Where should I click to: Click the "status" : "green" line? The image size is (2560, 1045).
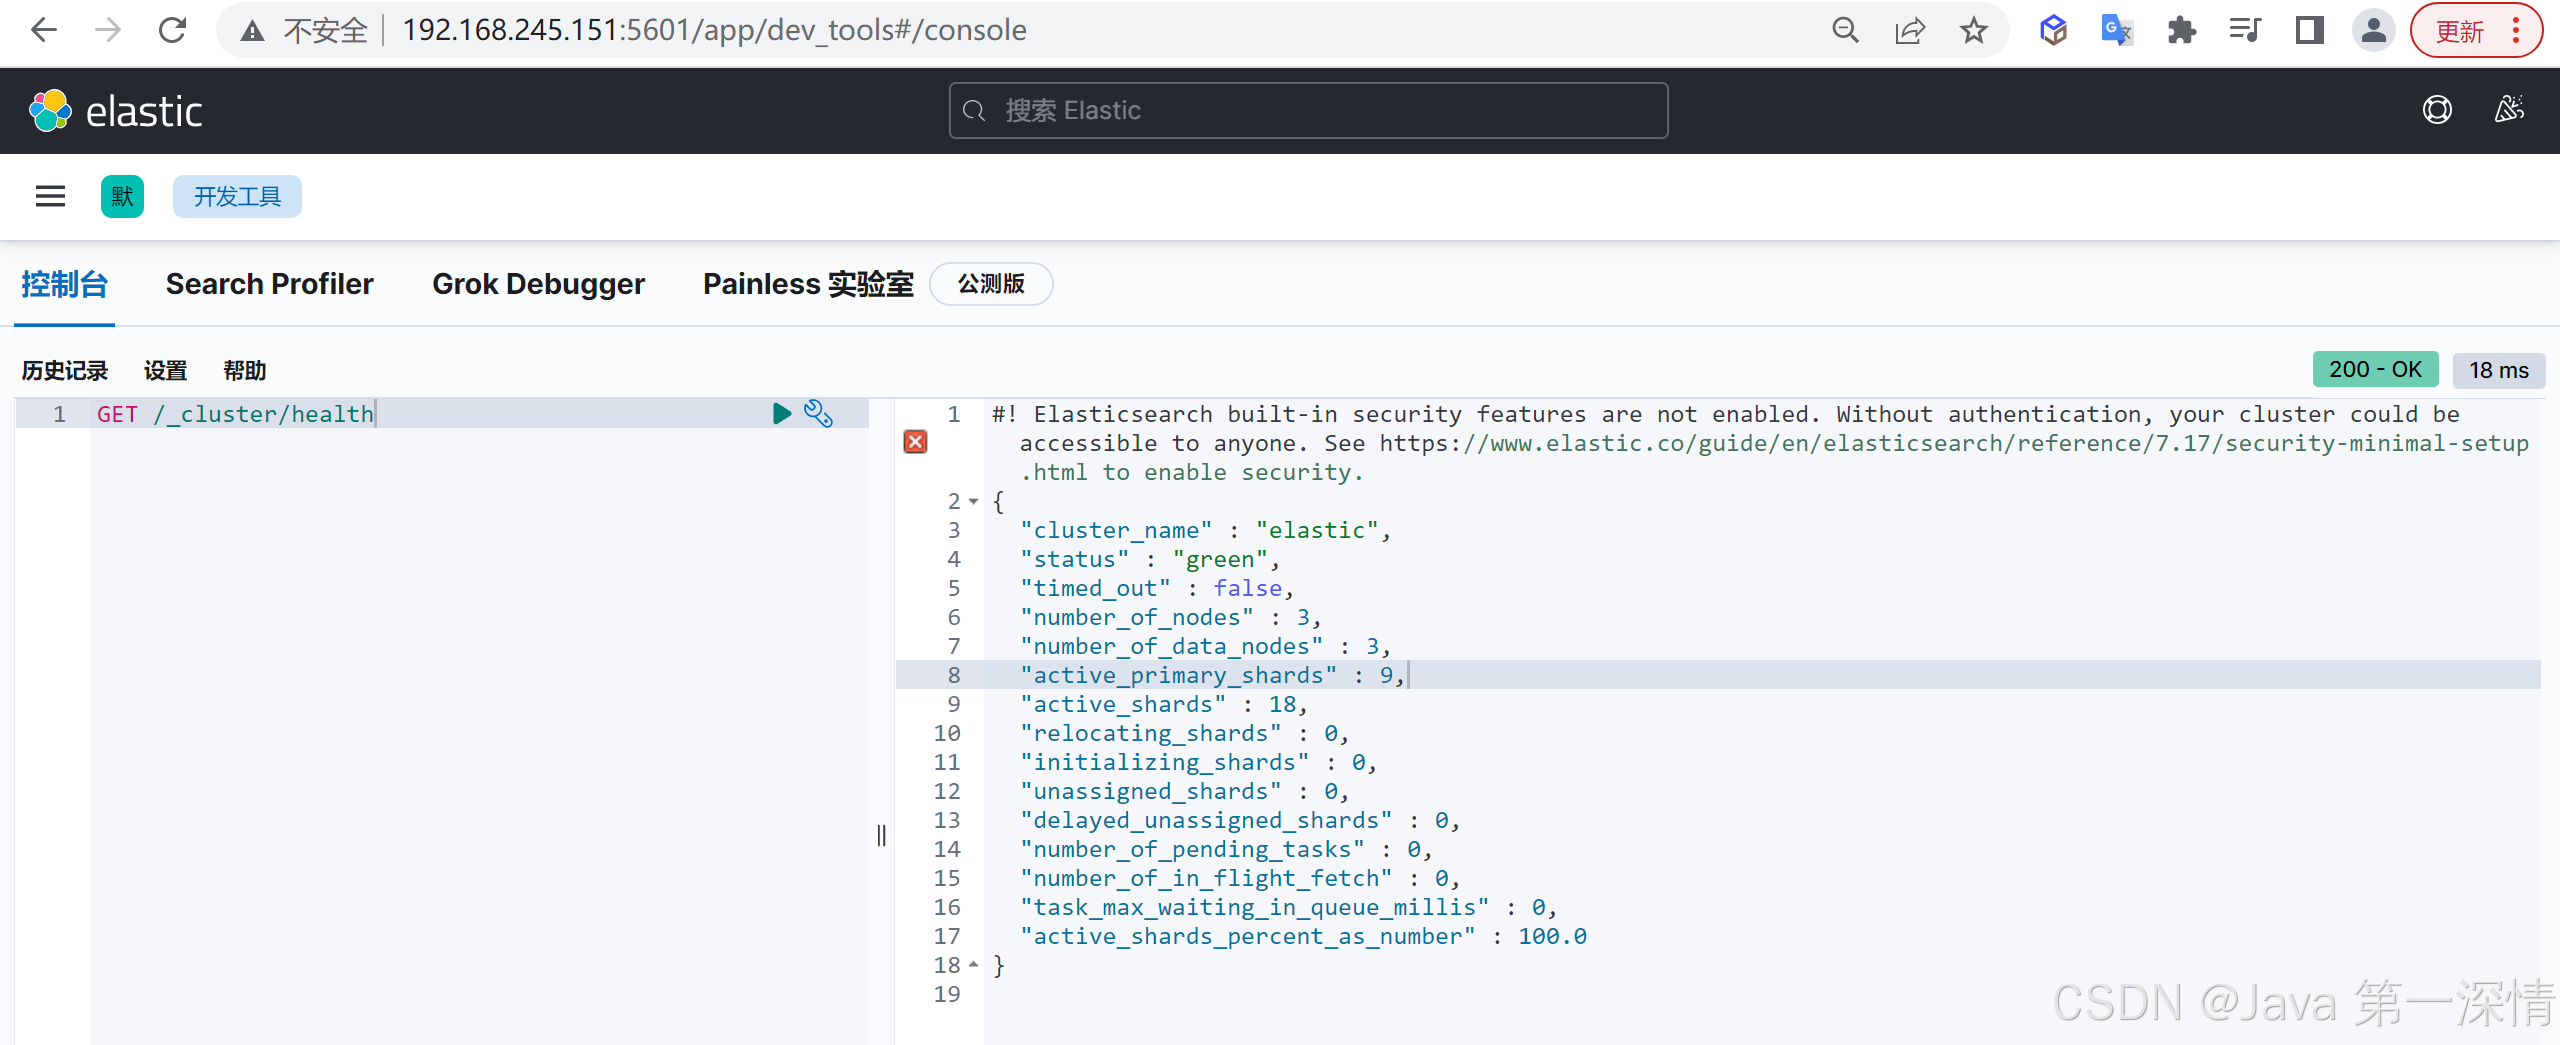click(x=1150, y=559)
